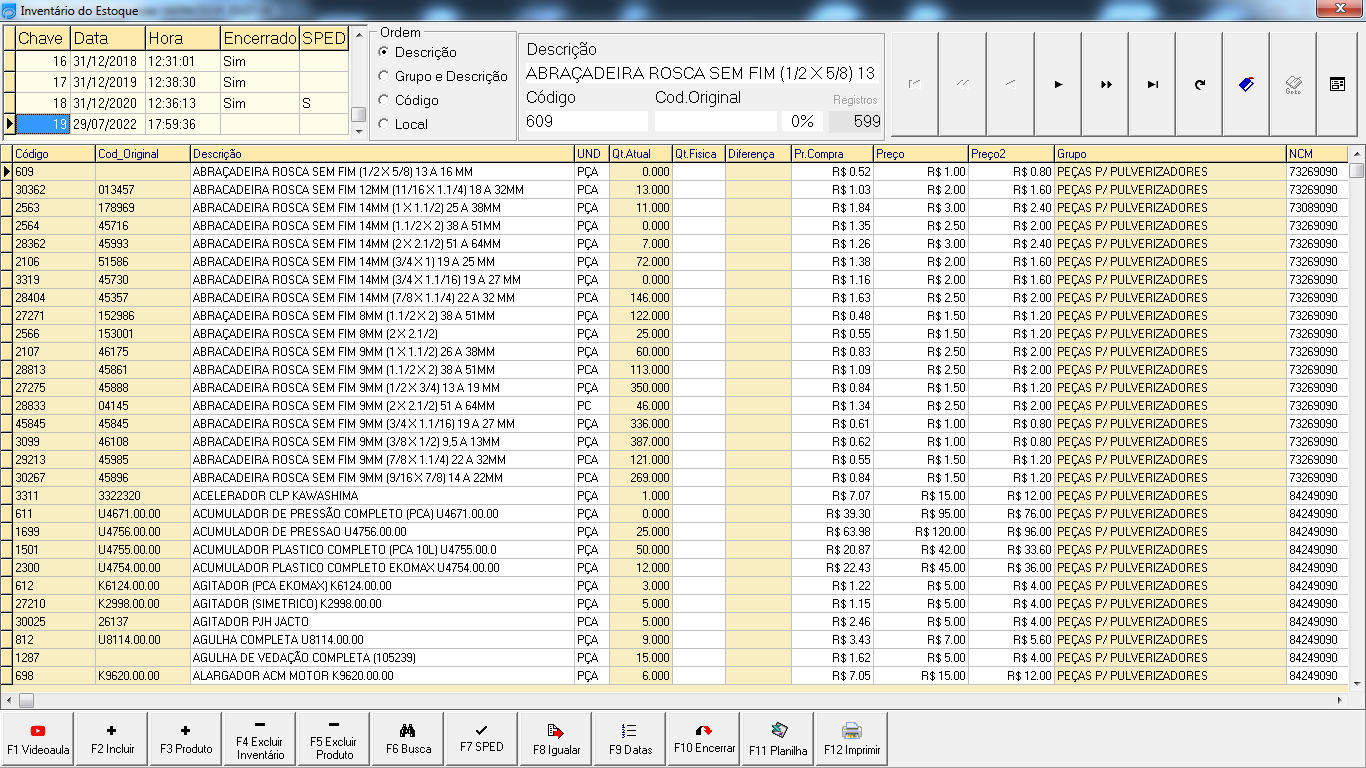Go to the last record (navigator)
1366x768 pixels.
1152,85
